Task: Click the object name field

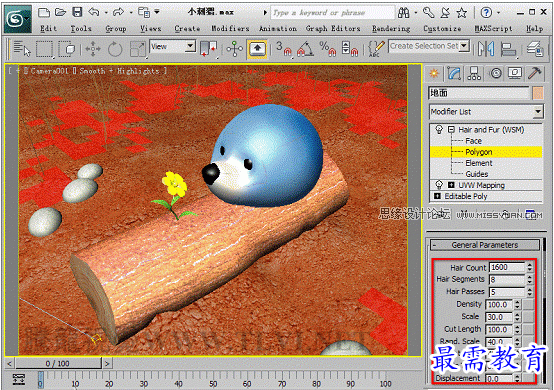Action: 479,93
